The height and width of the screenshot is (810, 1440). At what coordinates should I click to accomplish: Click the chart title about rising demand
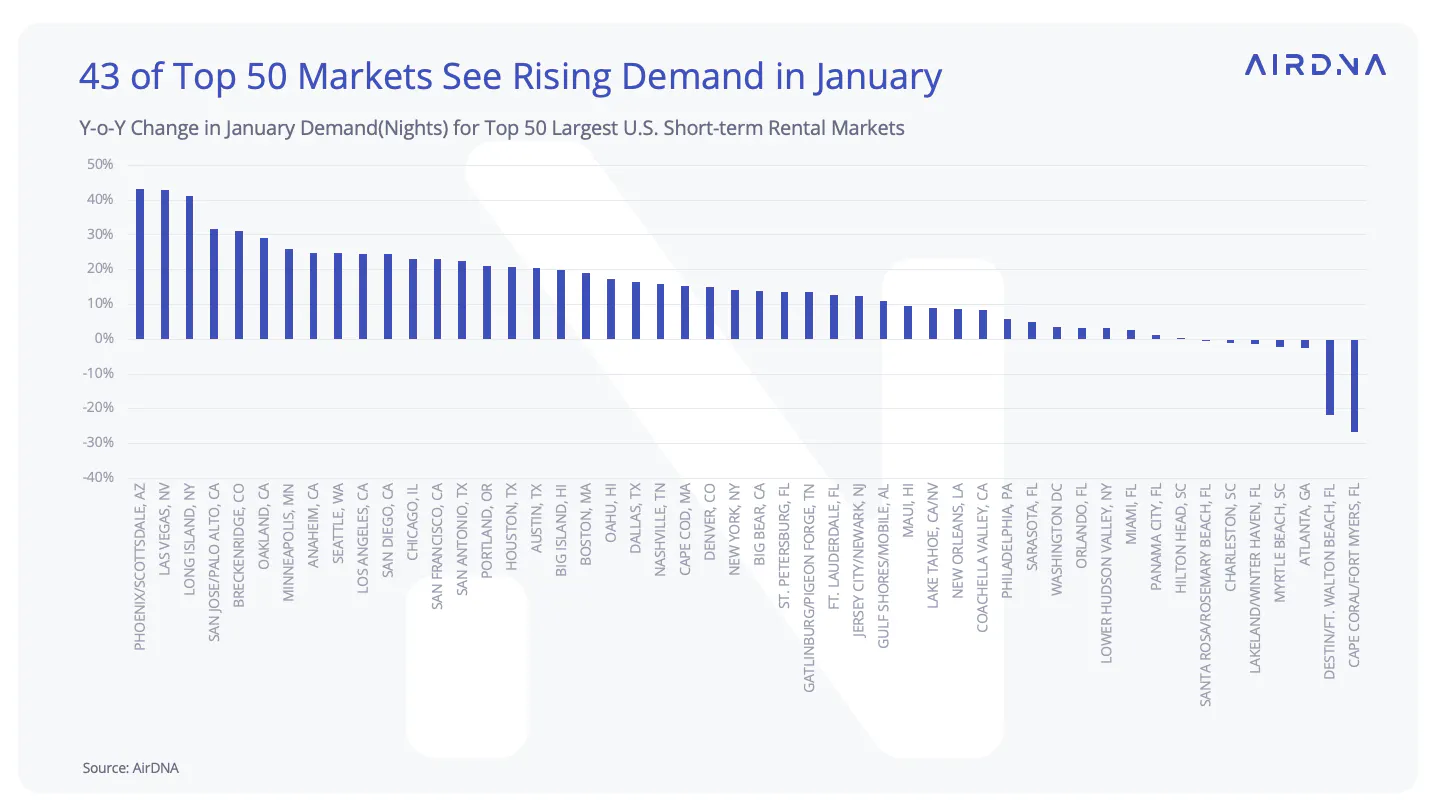510,78
